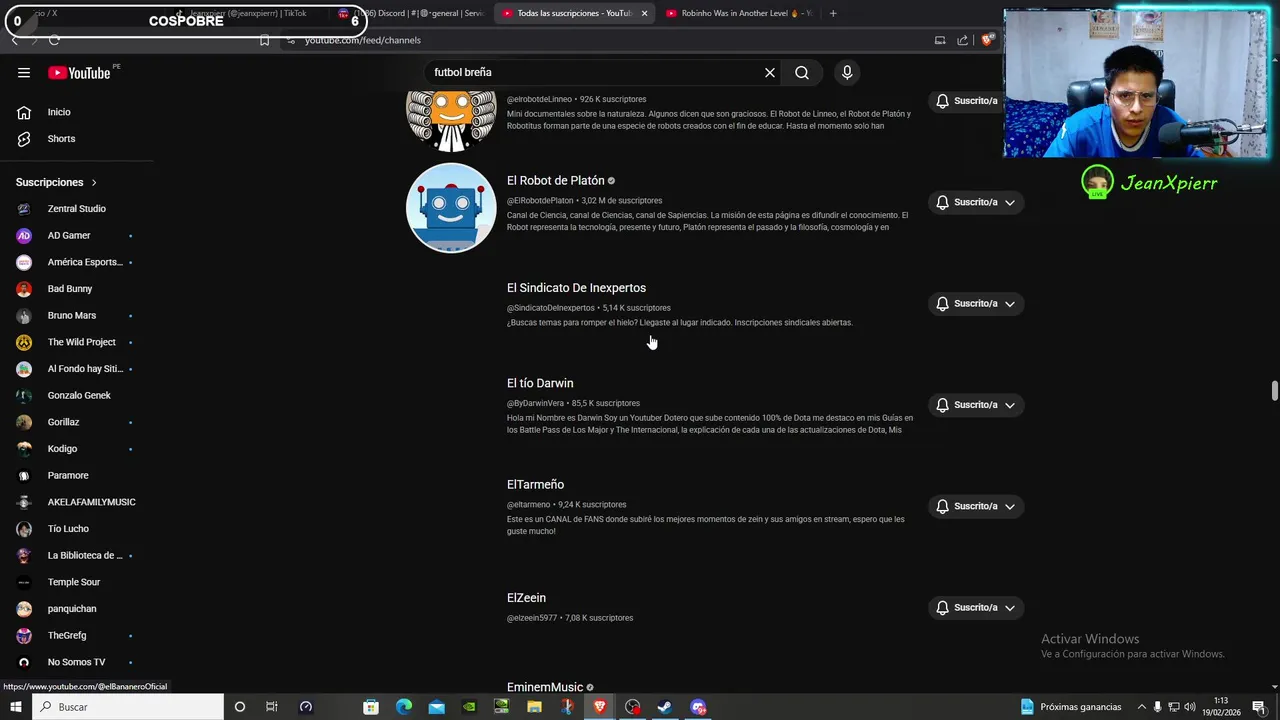Open Gonzalo Genek in the sidebar
1280x720 pixels.
[x=77, y=395]
